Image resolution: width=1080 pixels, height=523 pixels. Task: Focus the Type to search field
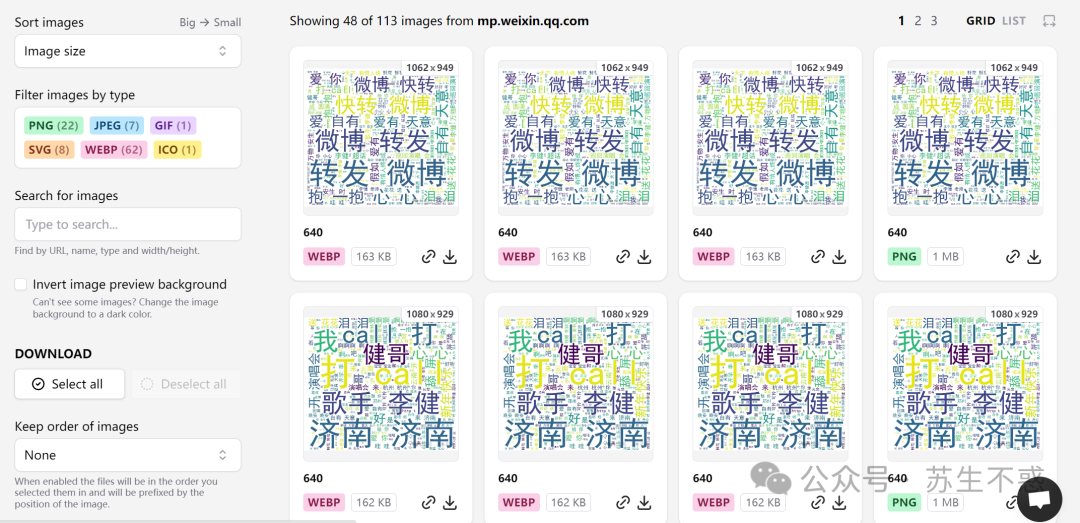pos(128,224)
